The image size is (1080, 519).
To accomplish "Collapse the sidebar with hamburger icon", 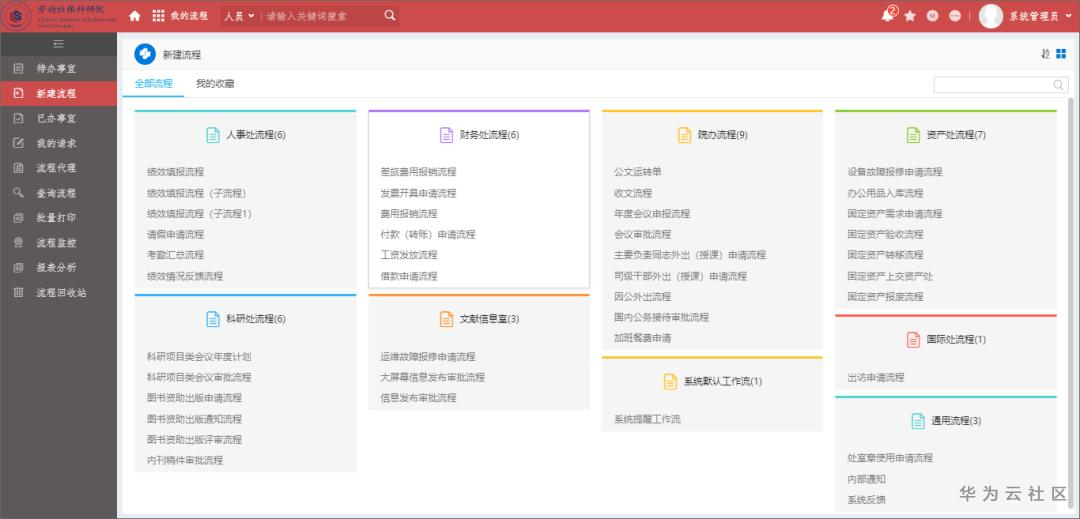I will tap(59, 44).
